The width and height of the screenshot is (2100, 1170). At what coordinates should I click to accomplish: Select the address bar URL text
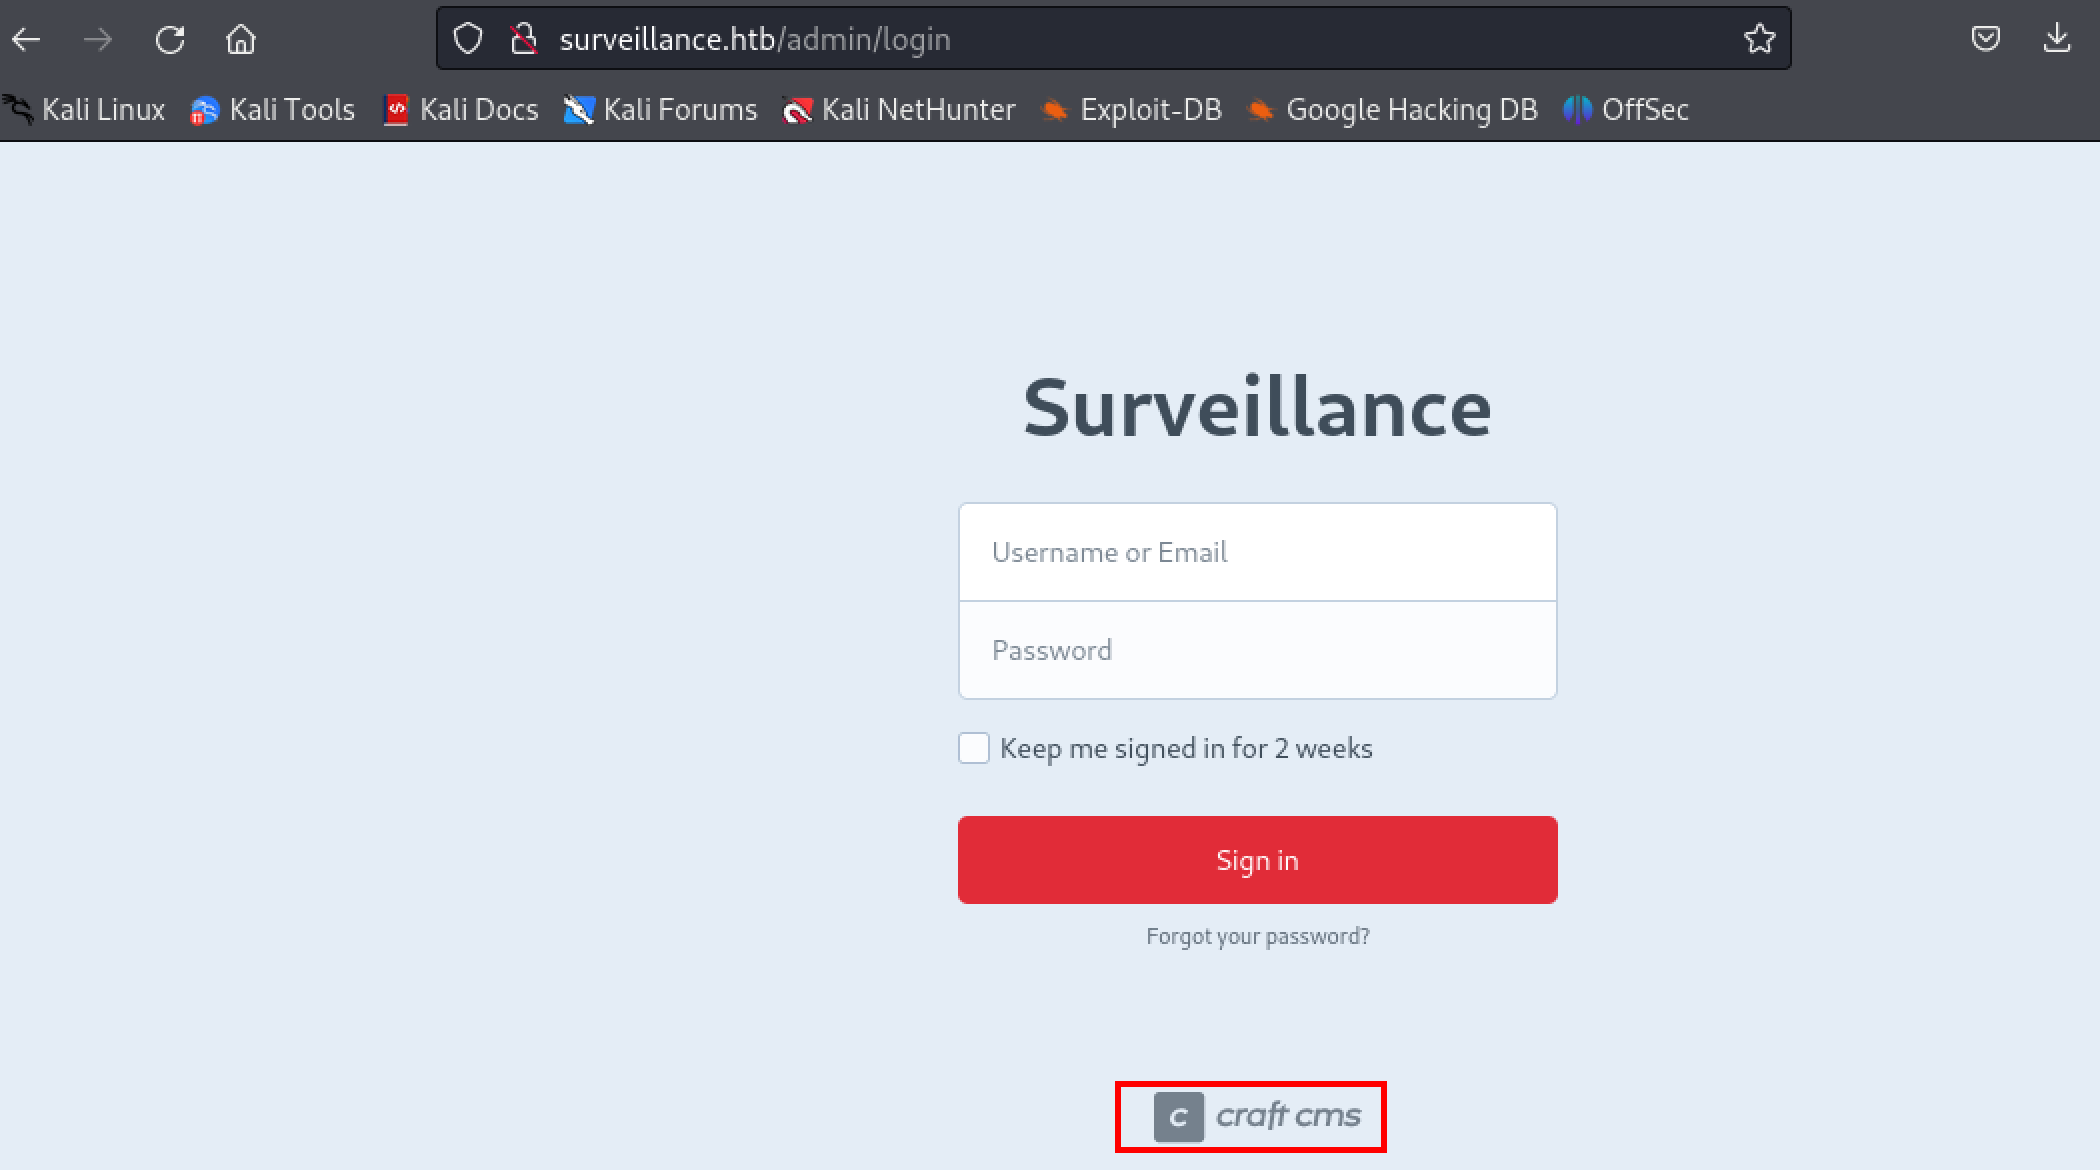[754, 39]
